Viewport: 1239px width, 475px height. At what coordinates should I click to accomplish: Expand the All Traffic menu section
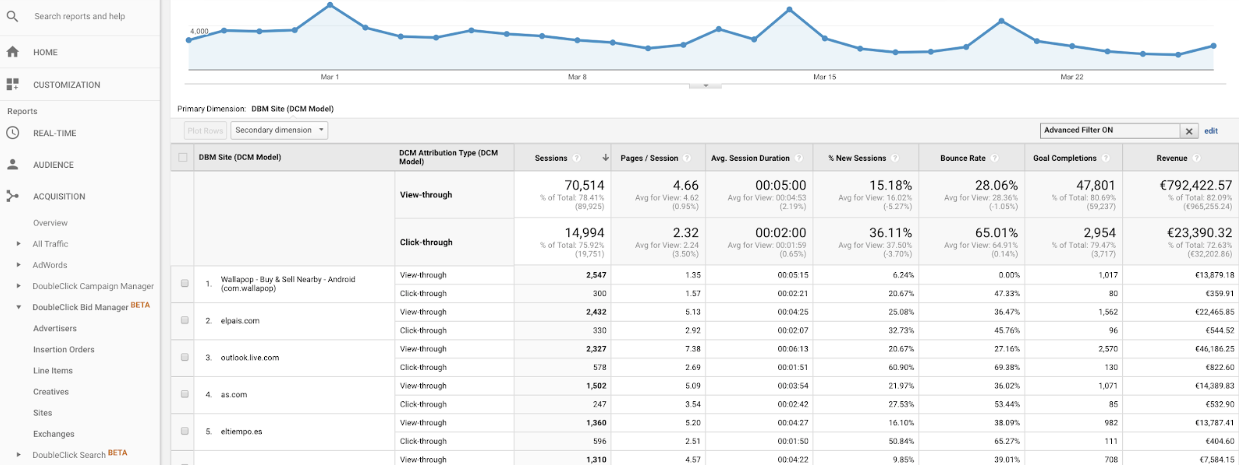(x=18, y=244)
